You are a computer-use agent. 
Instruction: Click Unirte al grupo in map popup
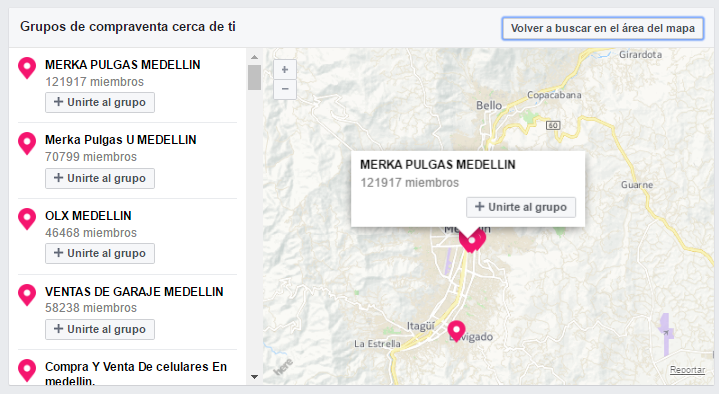coord(521,207)
